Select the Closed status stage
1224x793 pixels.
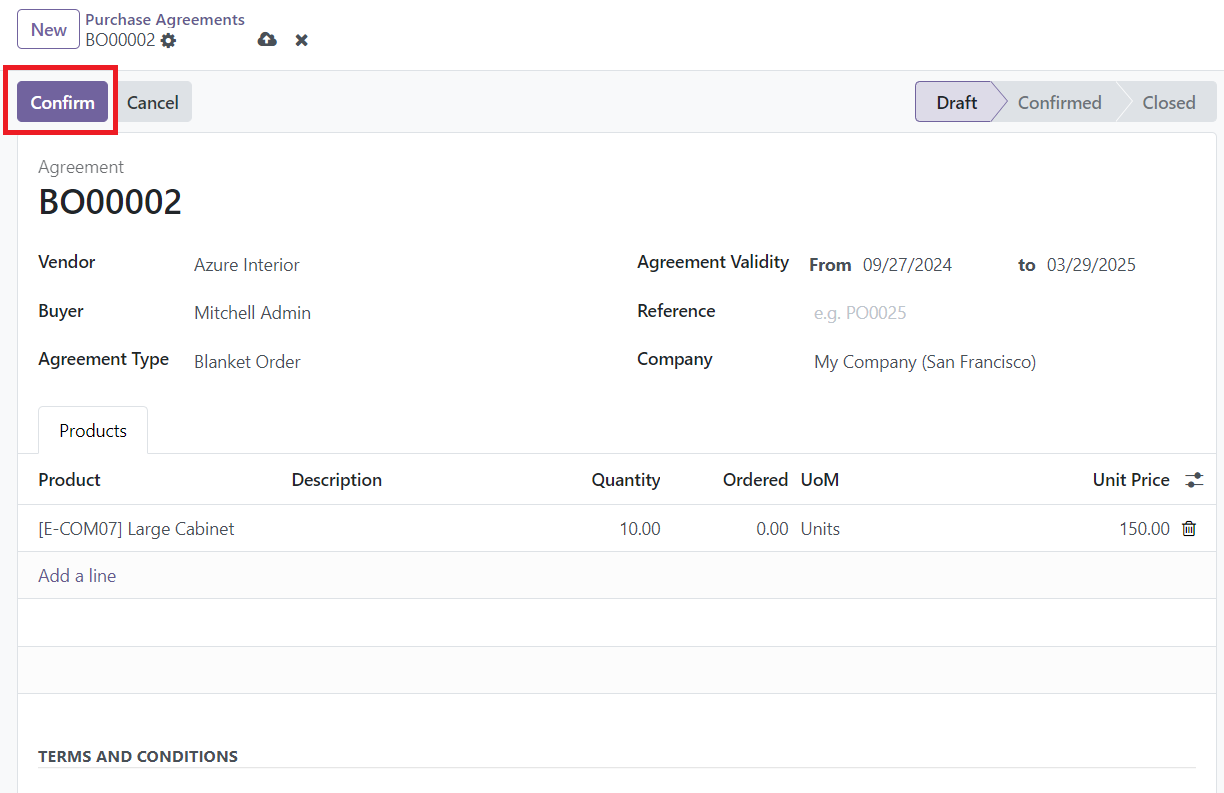1168,102
